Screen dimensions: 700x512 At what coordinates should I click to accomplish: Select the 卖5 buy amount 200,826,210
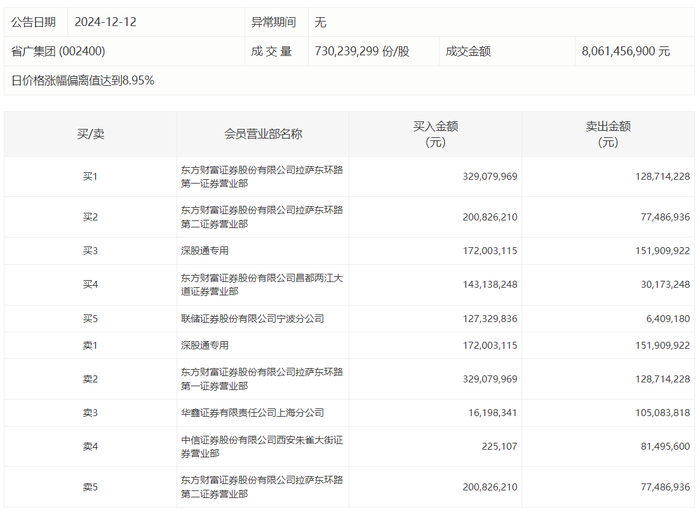tap(490, 487)
